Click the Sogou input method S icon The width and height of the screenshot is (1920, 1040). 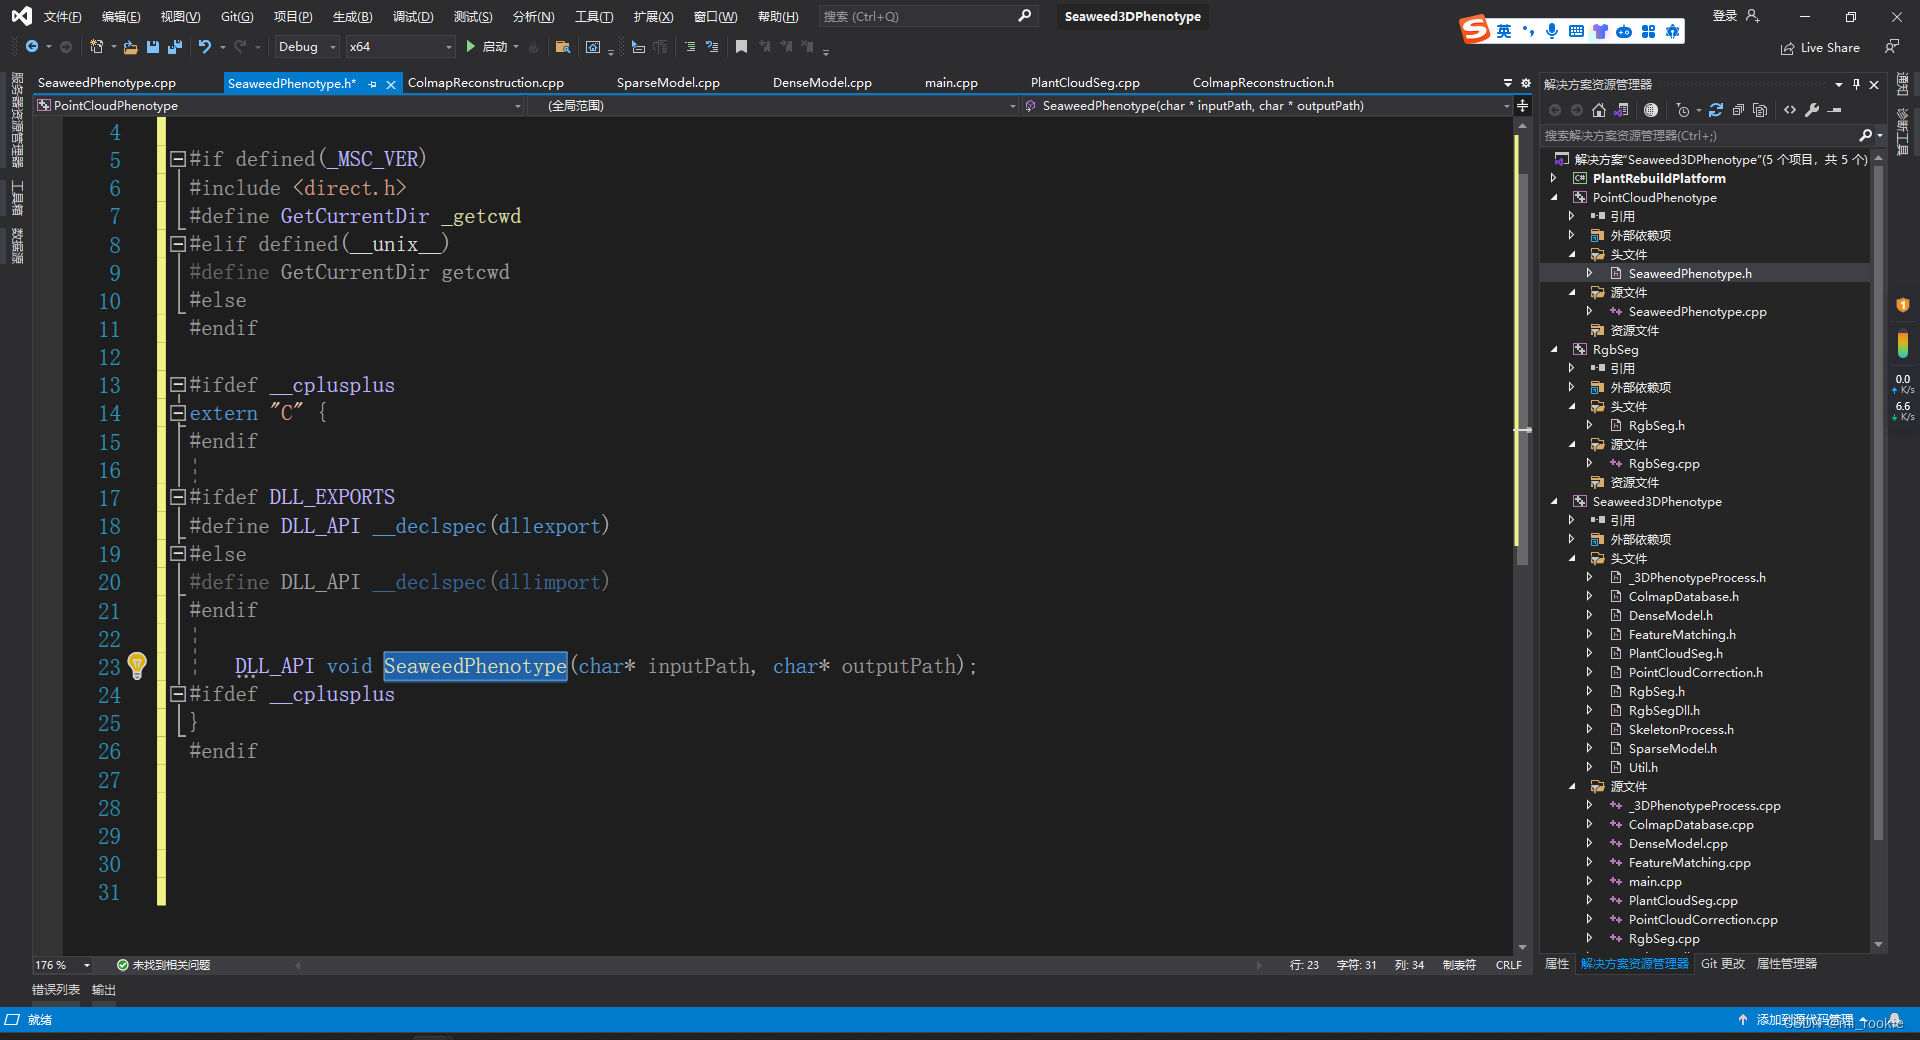[1475, 30]
